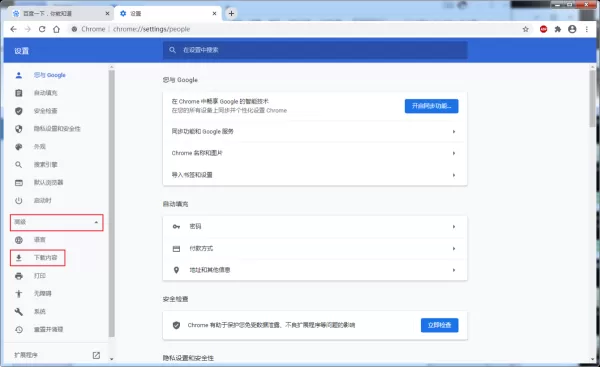Expand 同步功能和 Google 服务 row arrow

click(x=454, y=132)
